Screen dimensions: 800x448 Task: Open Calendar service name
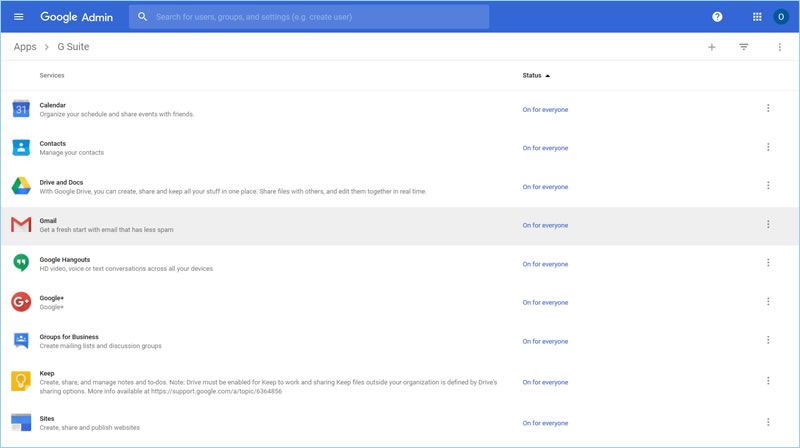tap(53, 105)
